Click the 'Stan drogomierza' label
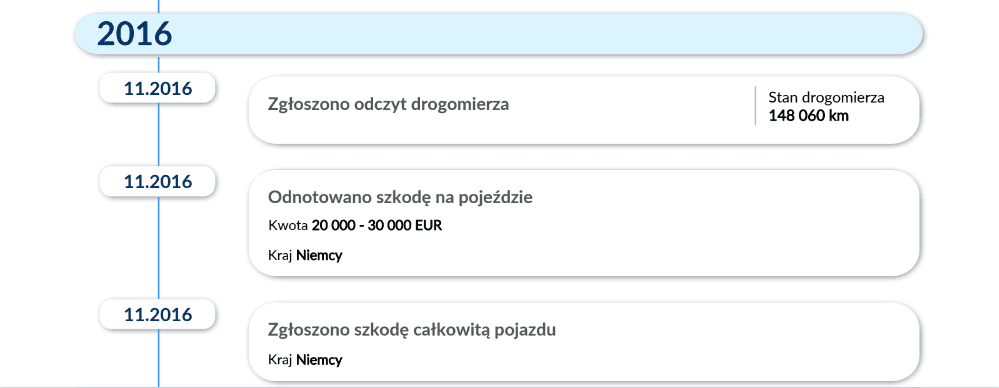Viewport: 999px width, 388px height. pos(826,98)
